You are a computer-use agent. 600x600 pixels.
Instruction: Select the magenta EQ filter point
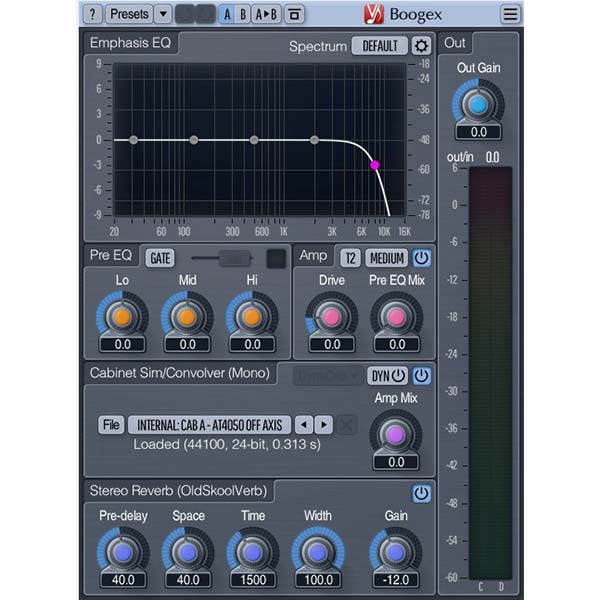click(375, 165)
